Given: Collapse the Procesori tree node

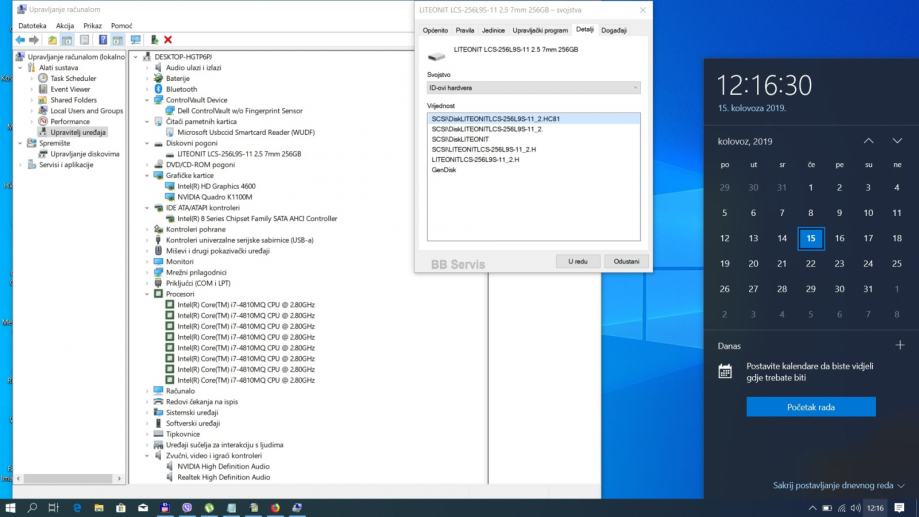Looking at the screenshot, I should point(148,294).
